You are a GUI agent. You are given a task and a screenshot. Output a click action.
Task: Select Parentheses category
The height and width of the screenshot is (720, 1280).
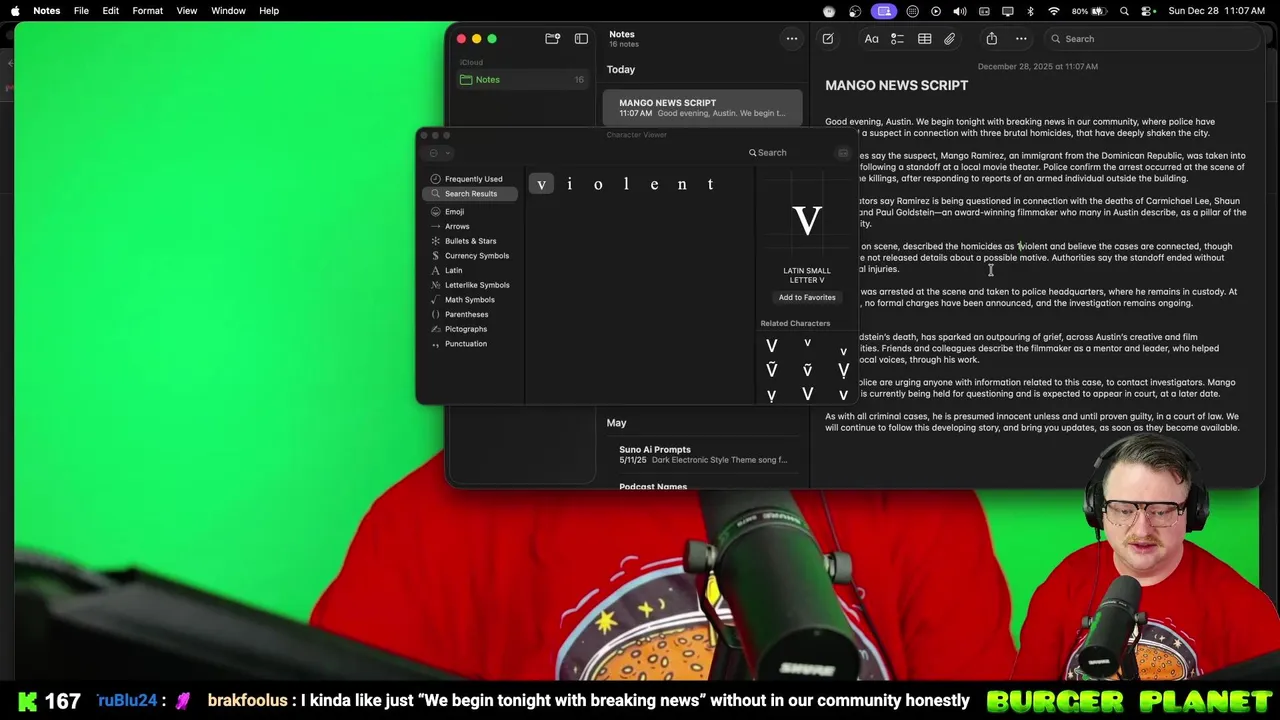click(x=470, y=314)
